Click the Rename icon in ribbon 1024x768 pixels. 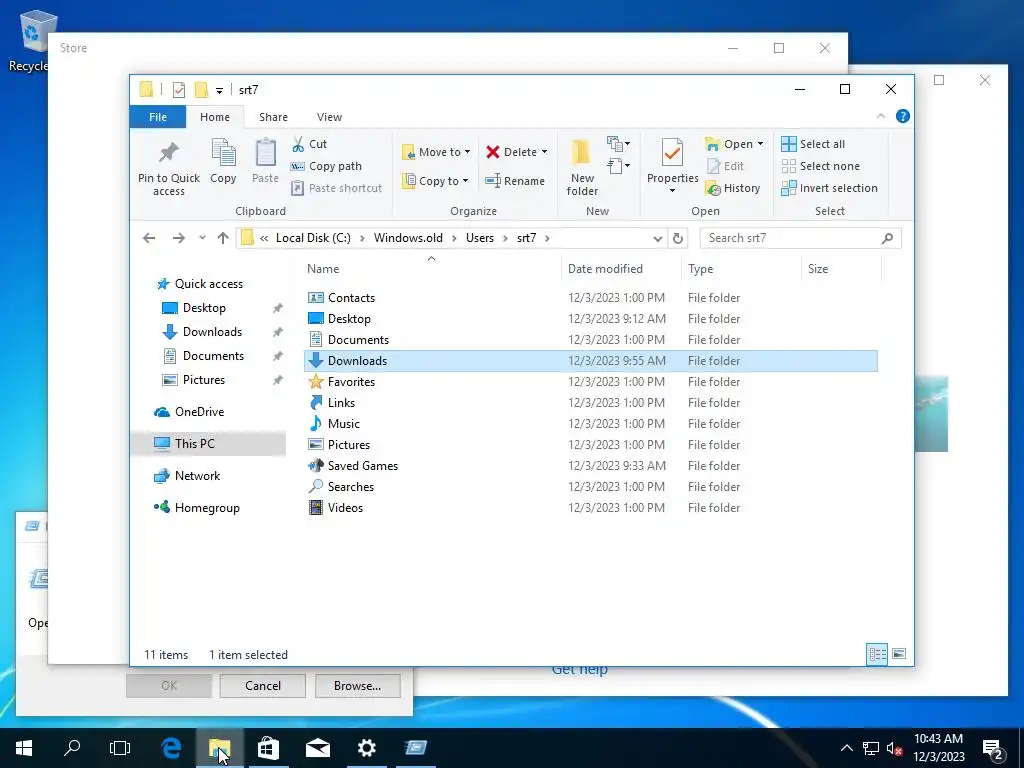[x=493, y=181]
